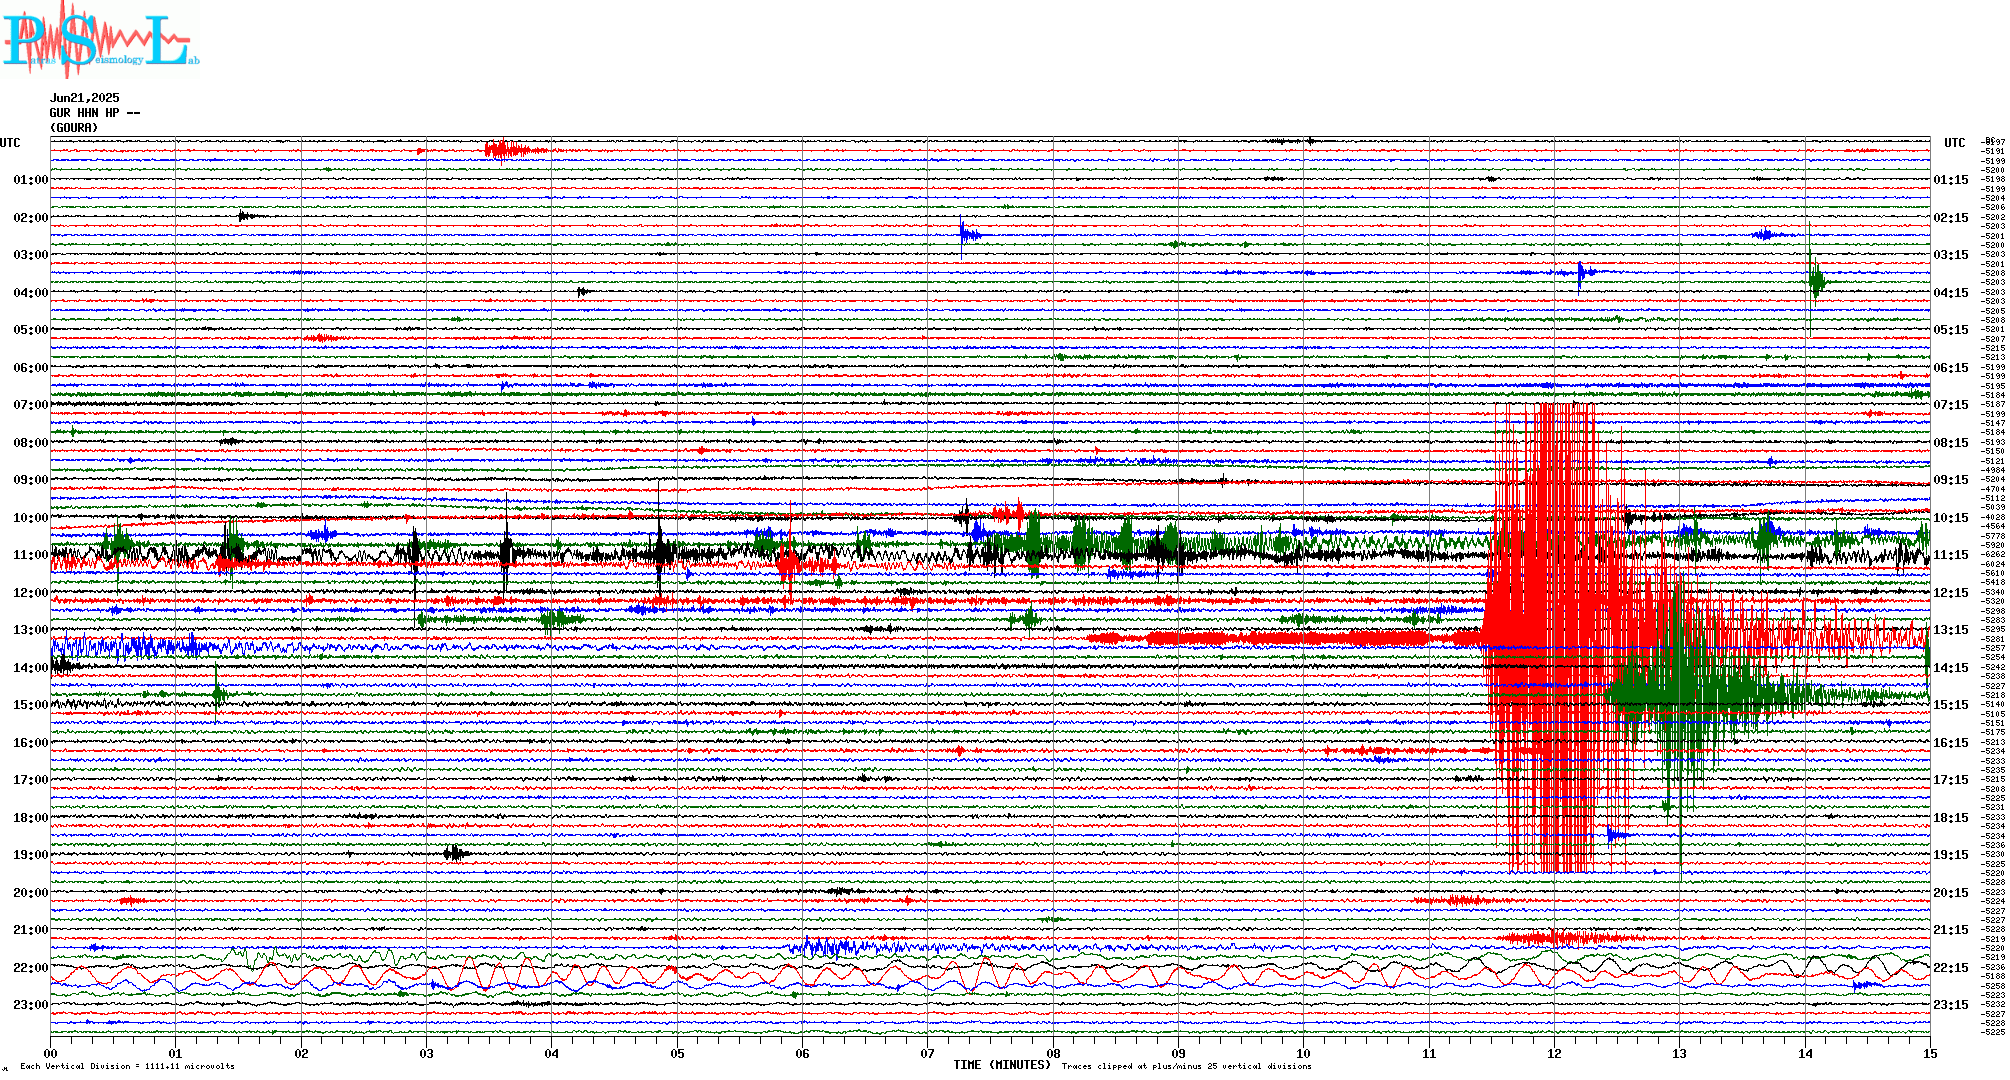Image resolution: width=2010 pixels, height=1080 pixels.
Task: Click the 11:00 row label
Action: point(30,555)
